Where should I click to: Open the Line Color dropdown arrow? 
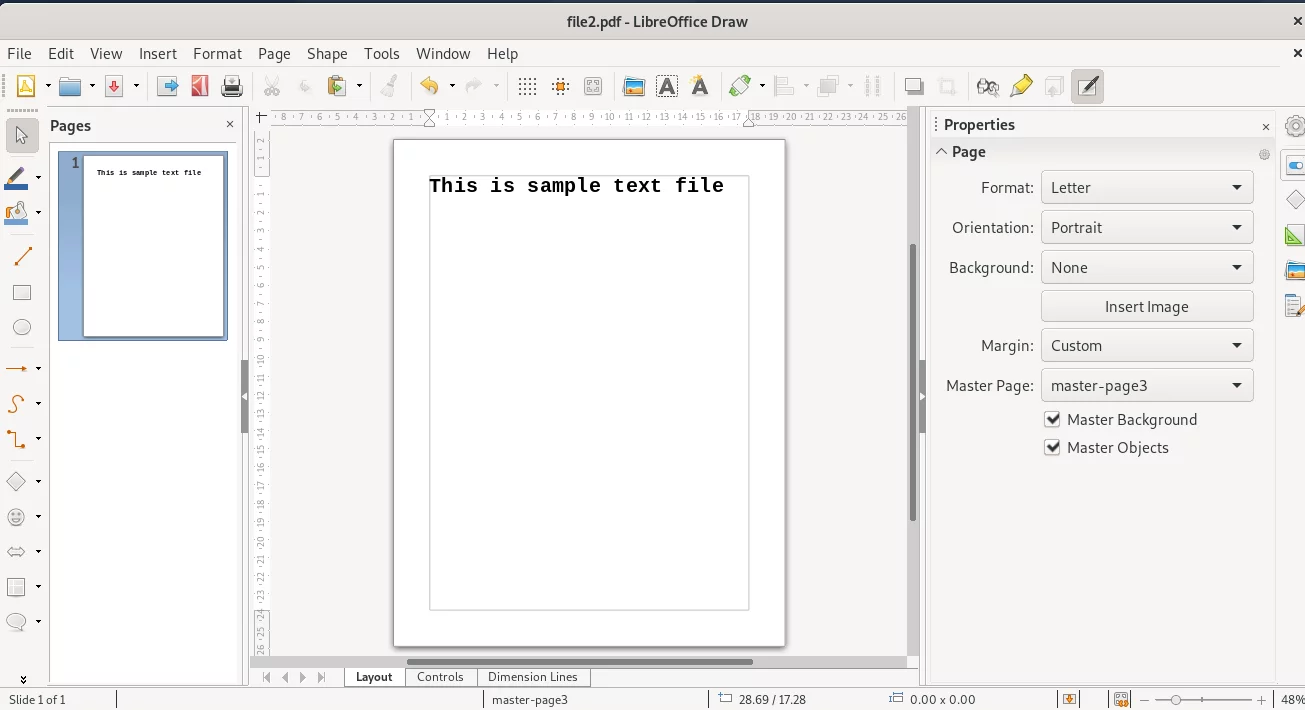(x=38, y=178)
